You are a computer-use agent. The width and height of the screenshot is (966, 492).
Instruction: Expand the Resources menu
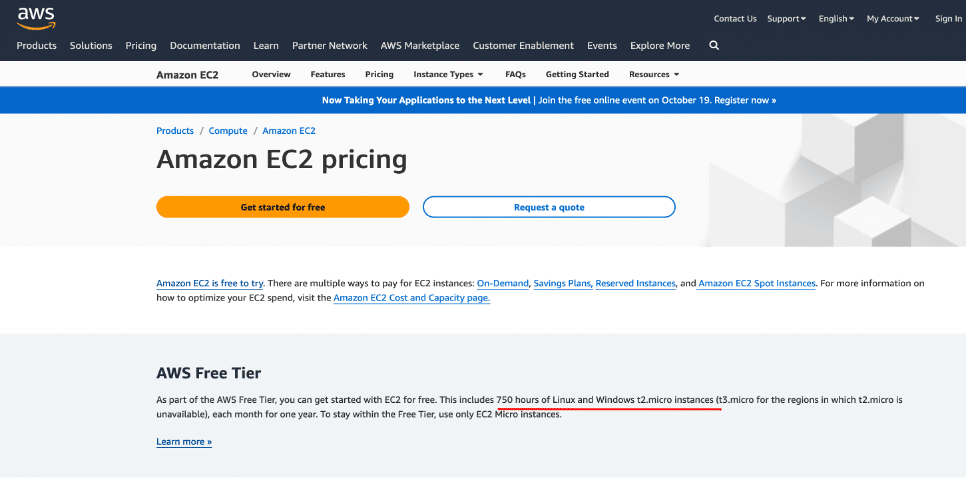654,74
